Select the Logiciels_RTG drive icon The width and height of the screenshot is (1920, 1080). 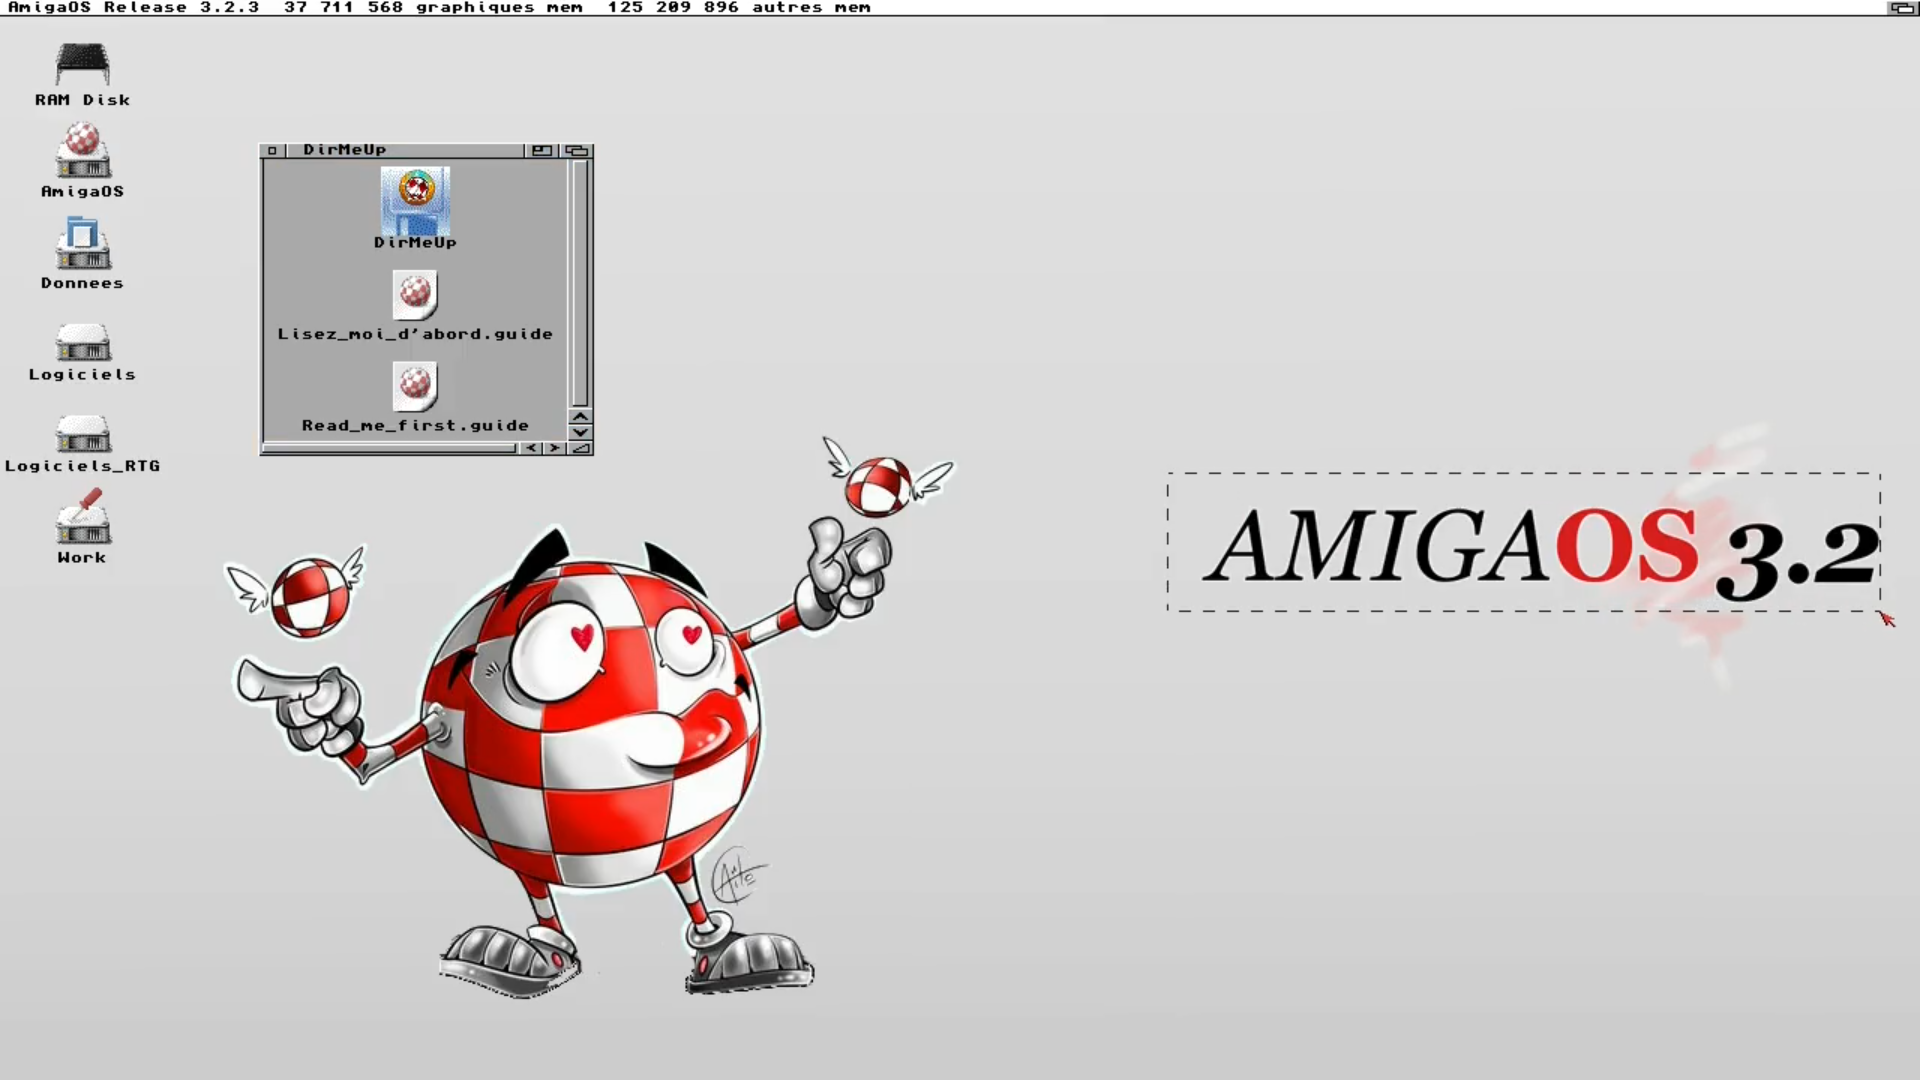coord(82,432)
